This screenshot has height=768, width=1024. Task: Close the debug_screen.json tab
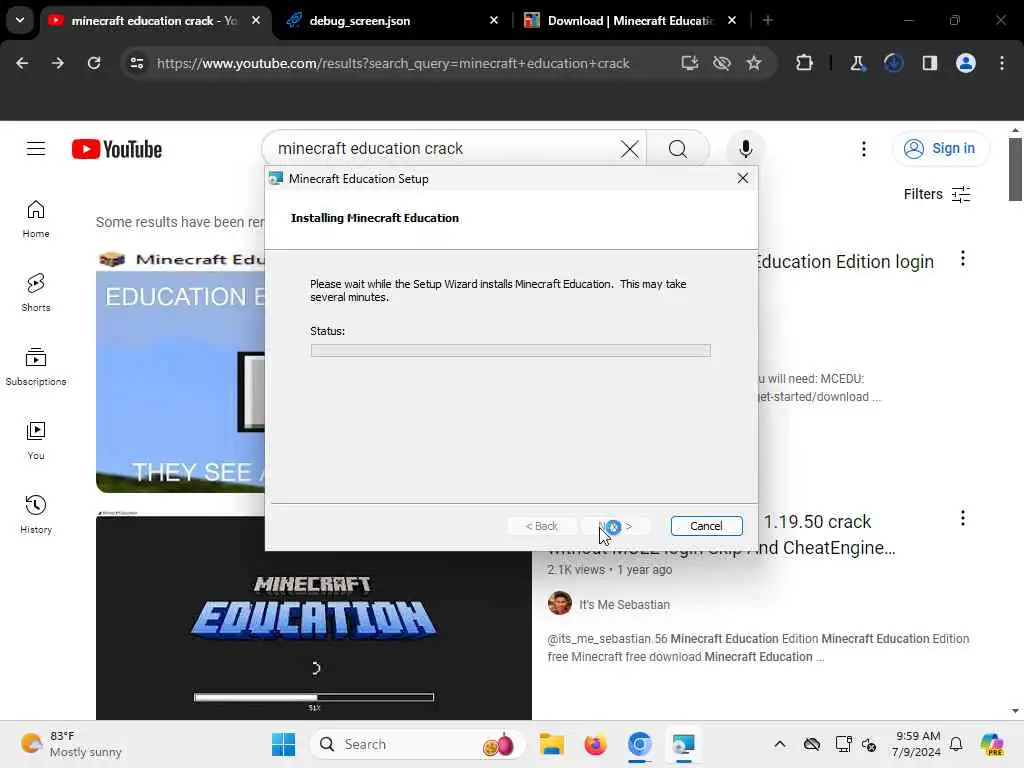pyautogui.click(x=494, y=20)
